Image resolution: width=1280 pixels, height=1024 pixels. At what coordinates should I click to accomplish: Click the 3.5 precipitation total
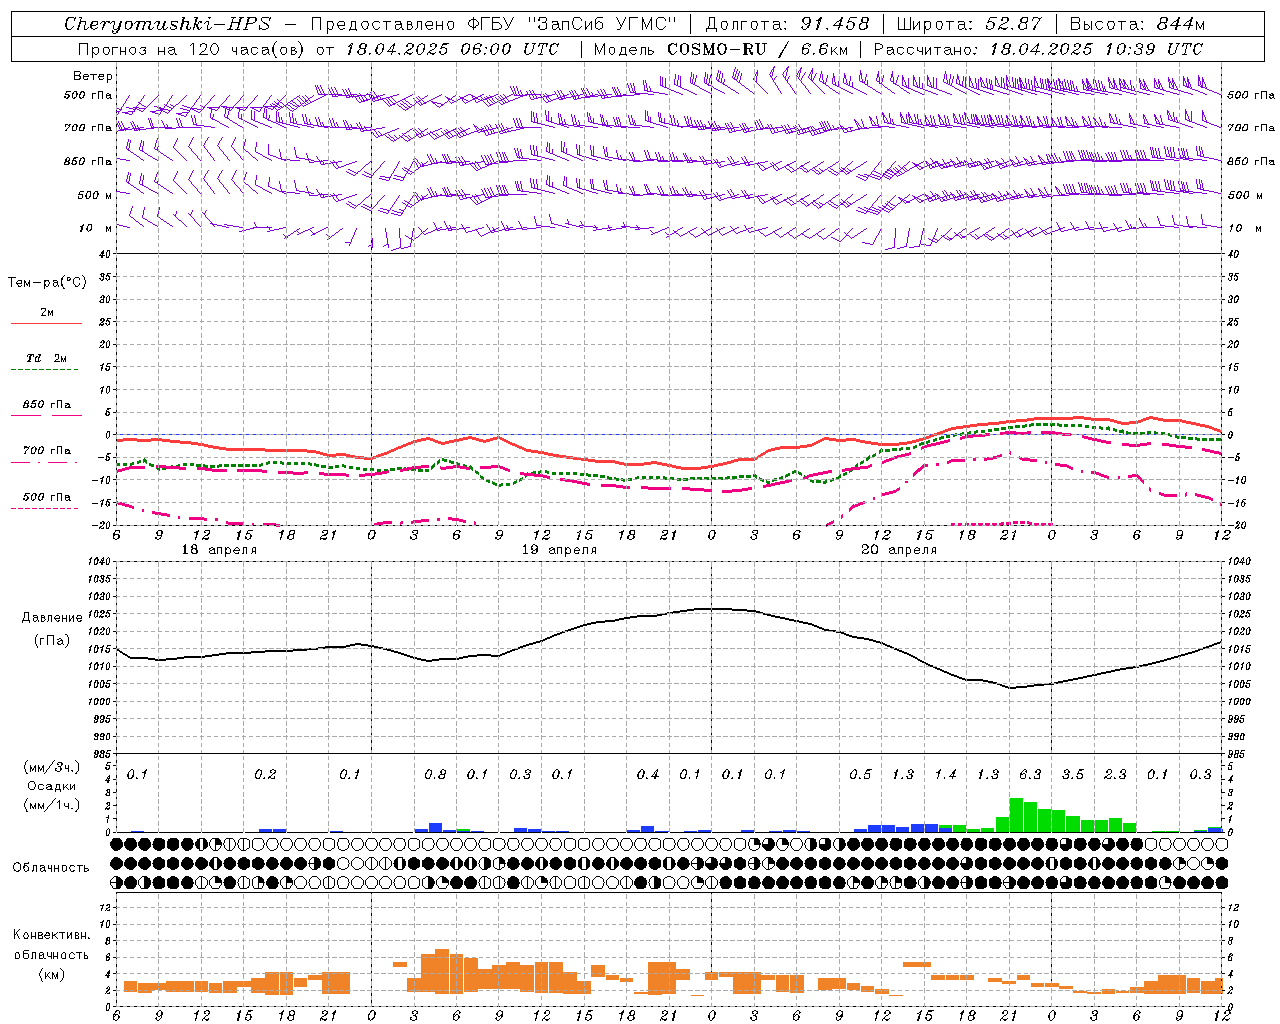(1073, 774)
